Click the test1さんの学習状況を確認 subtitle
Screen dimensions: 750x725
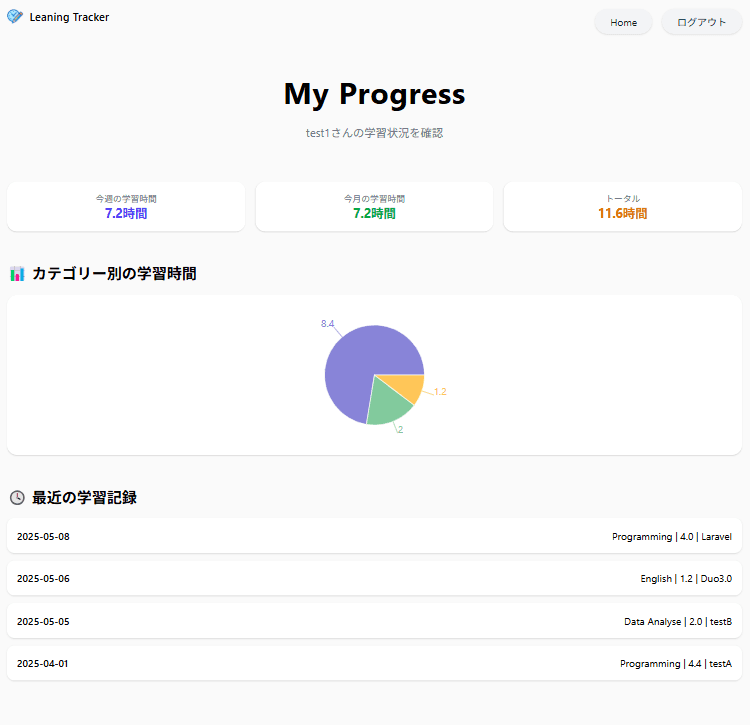point(375,133)
